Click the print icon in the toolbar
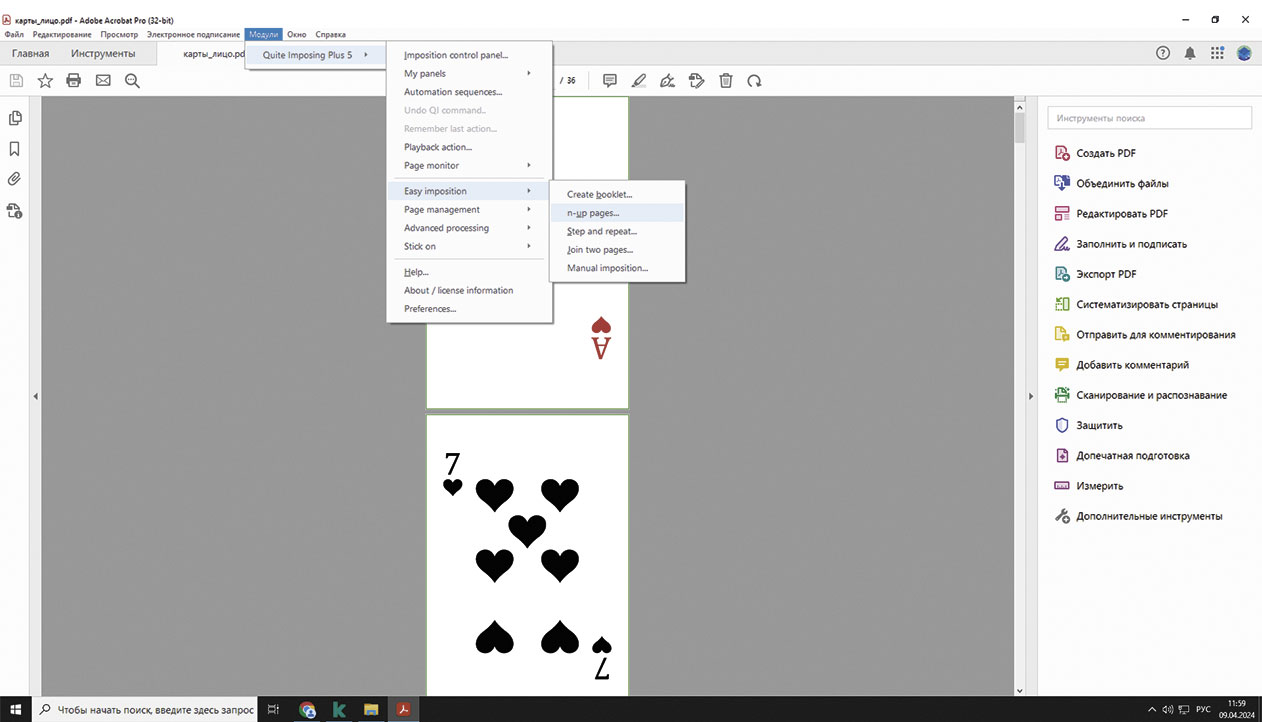Image resolution: width=1262 pixels, height=722 pixels. tap(73, 81)
